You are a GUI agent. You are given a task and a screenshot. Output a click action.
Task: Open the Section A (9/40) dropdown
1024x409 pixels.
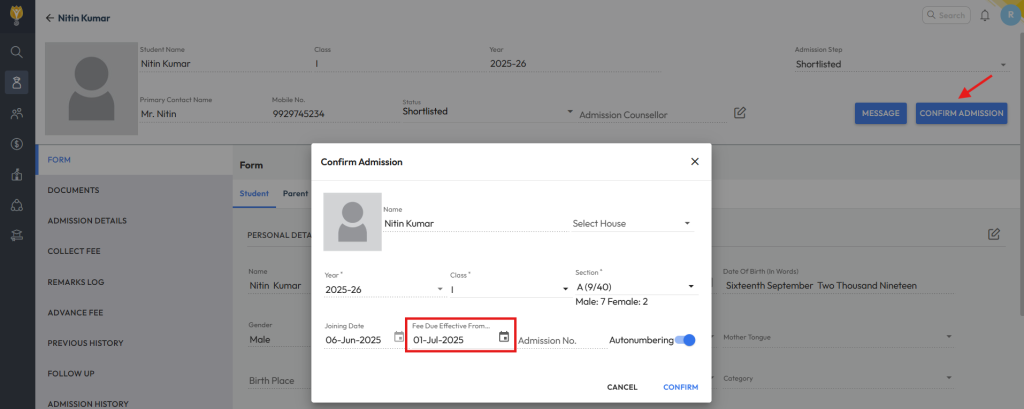(635, 287)
